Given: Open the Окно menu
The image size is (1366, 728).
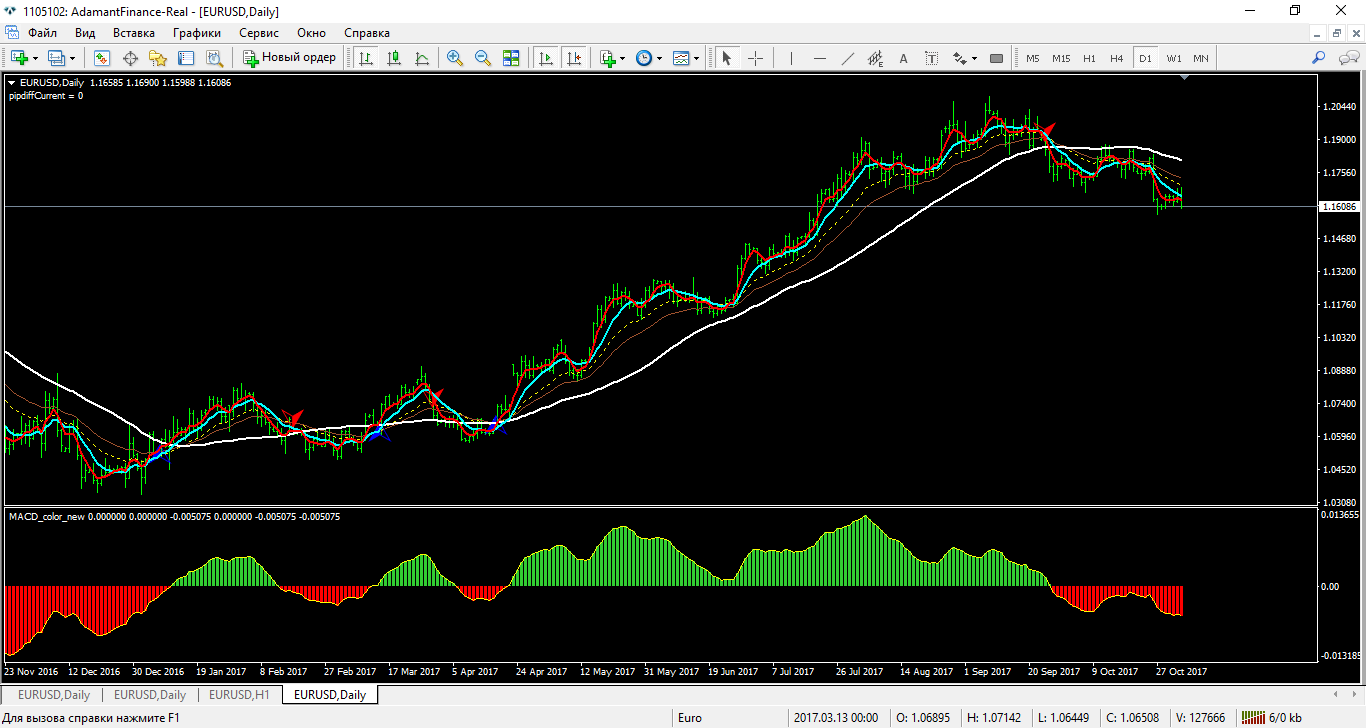Looking at the screenshot, I should point(311,32).
